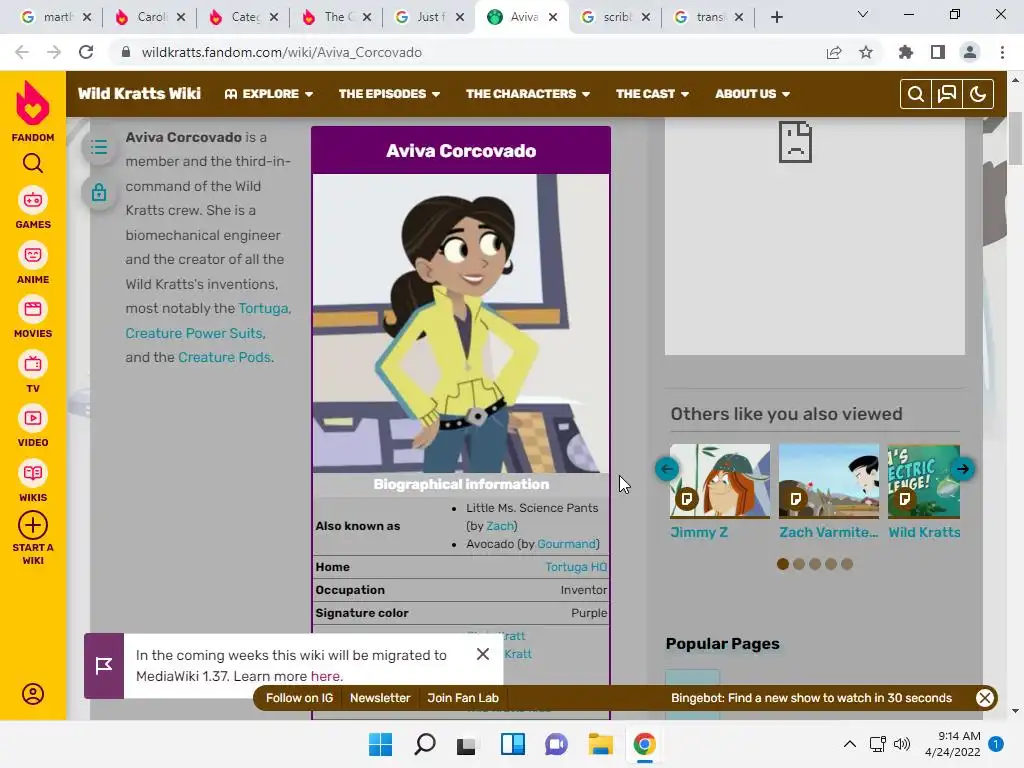Open the Tortuga HQ link
Image resolution: width=1024 pixels, height=768 pixels.
(x=576, y=567)
